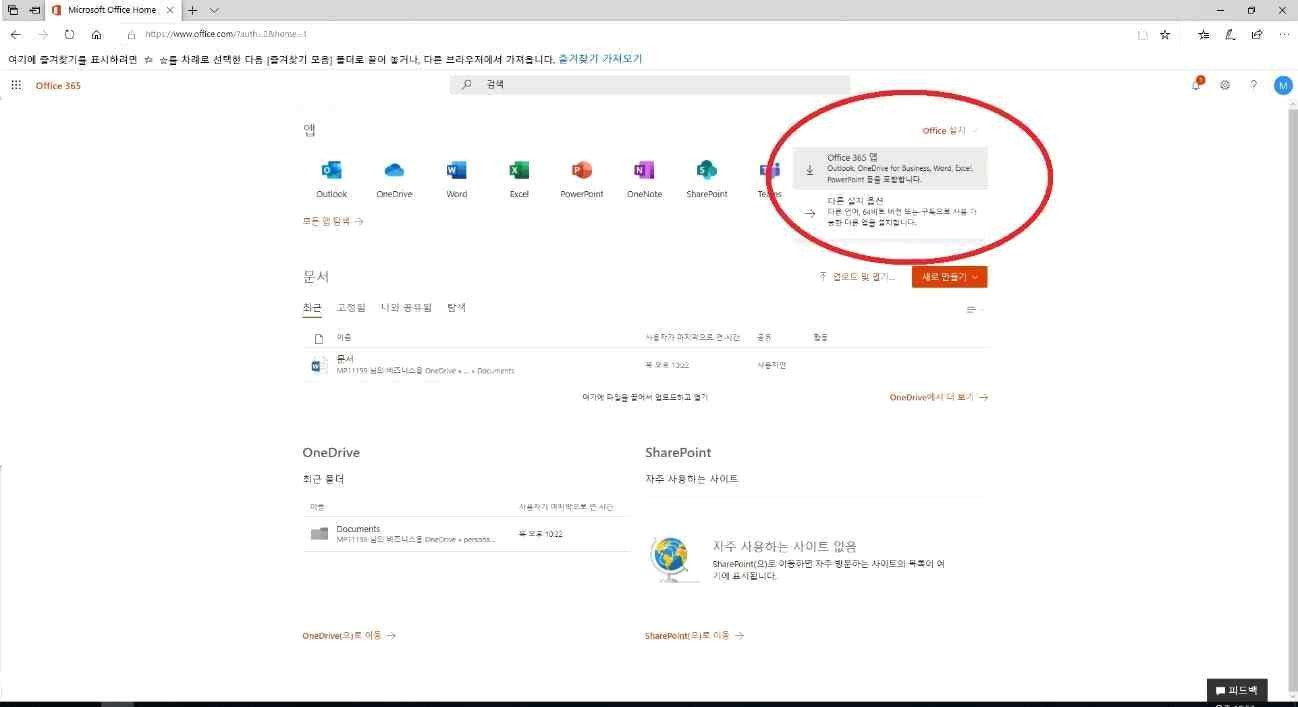Share this page from the browser toolbar
The width and height of the screenshot is (1298, 707).
1257,34
